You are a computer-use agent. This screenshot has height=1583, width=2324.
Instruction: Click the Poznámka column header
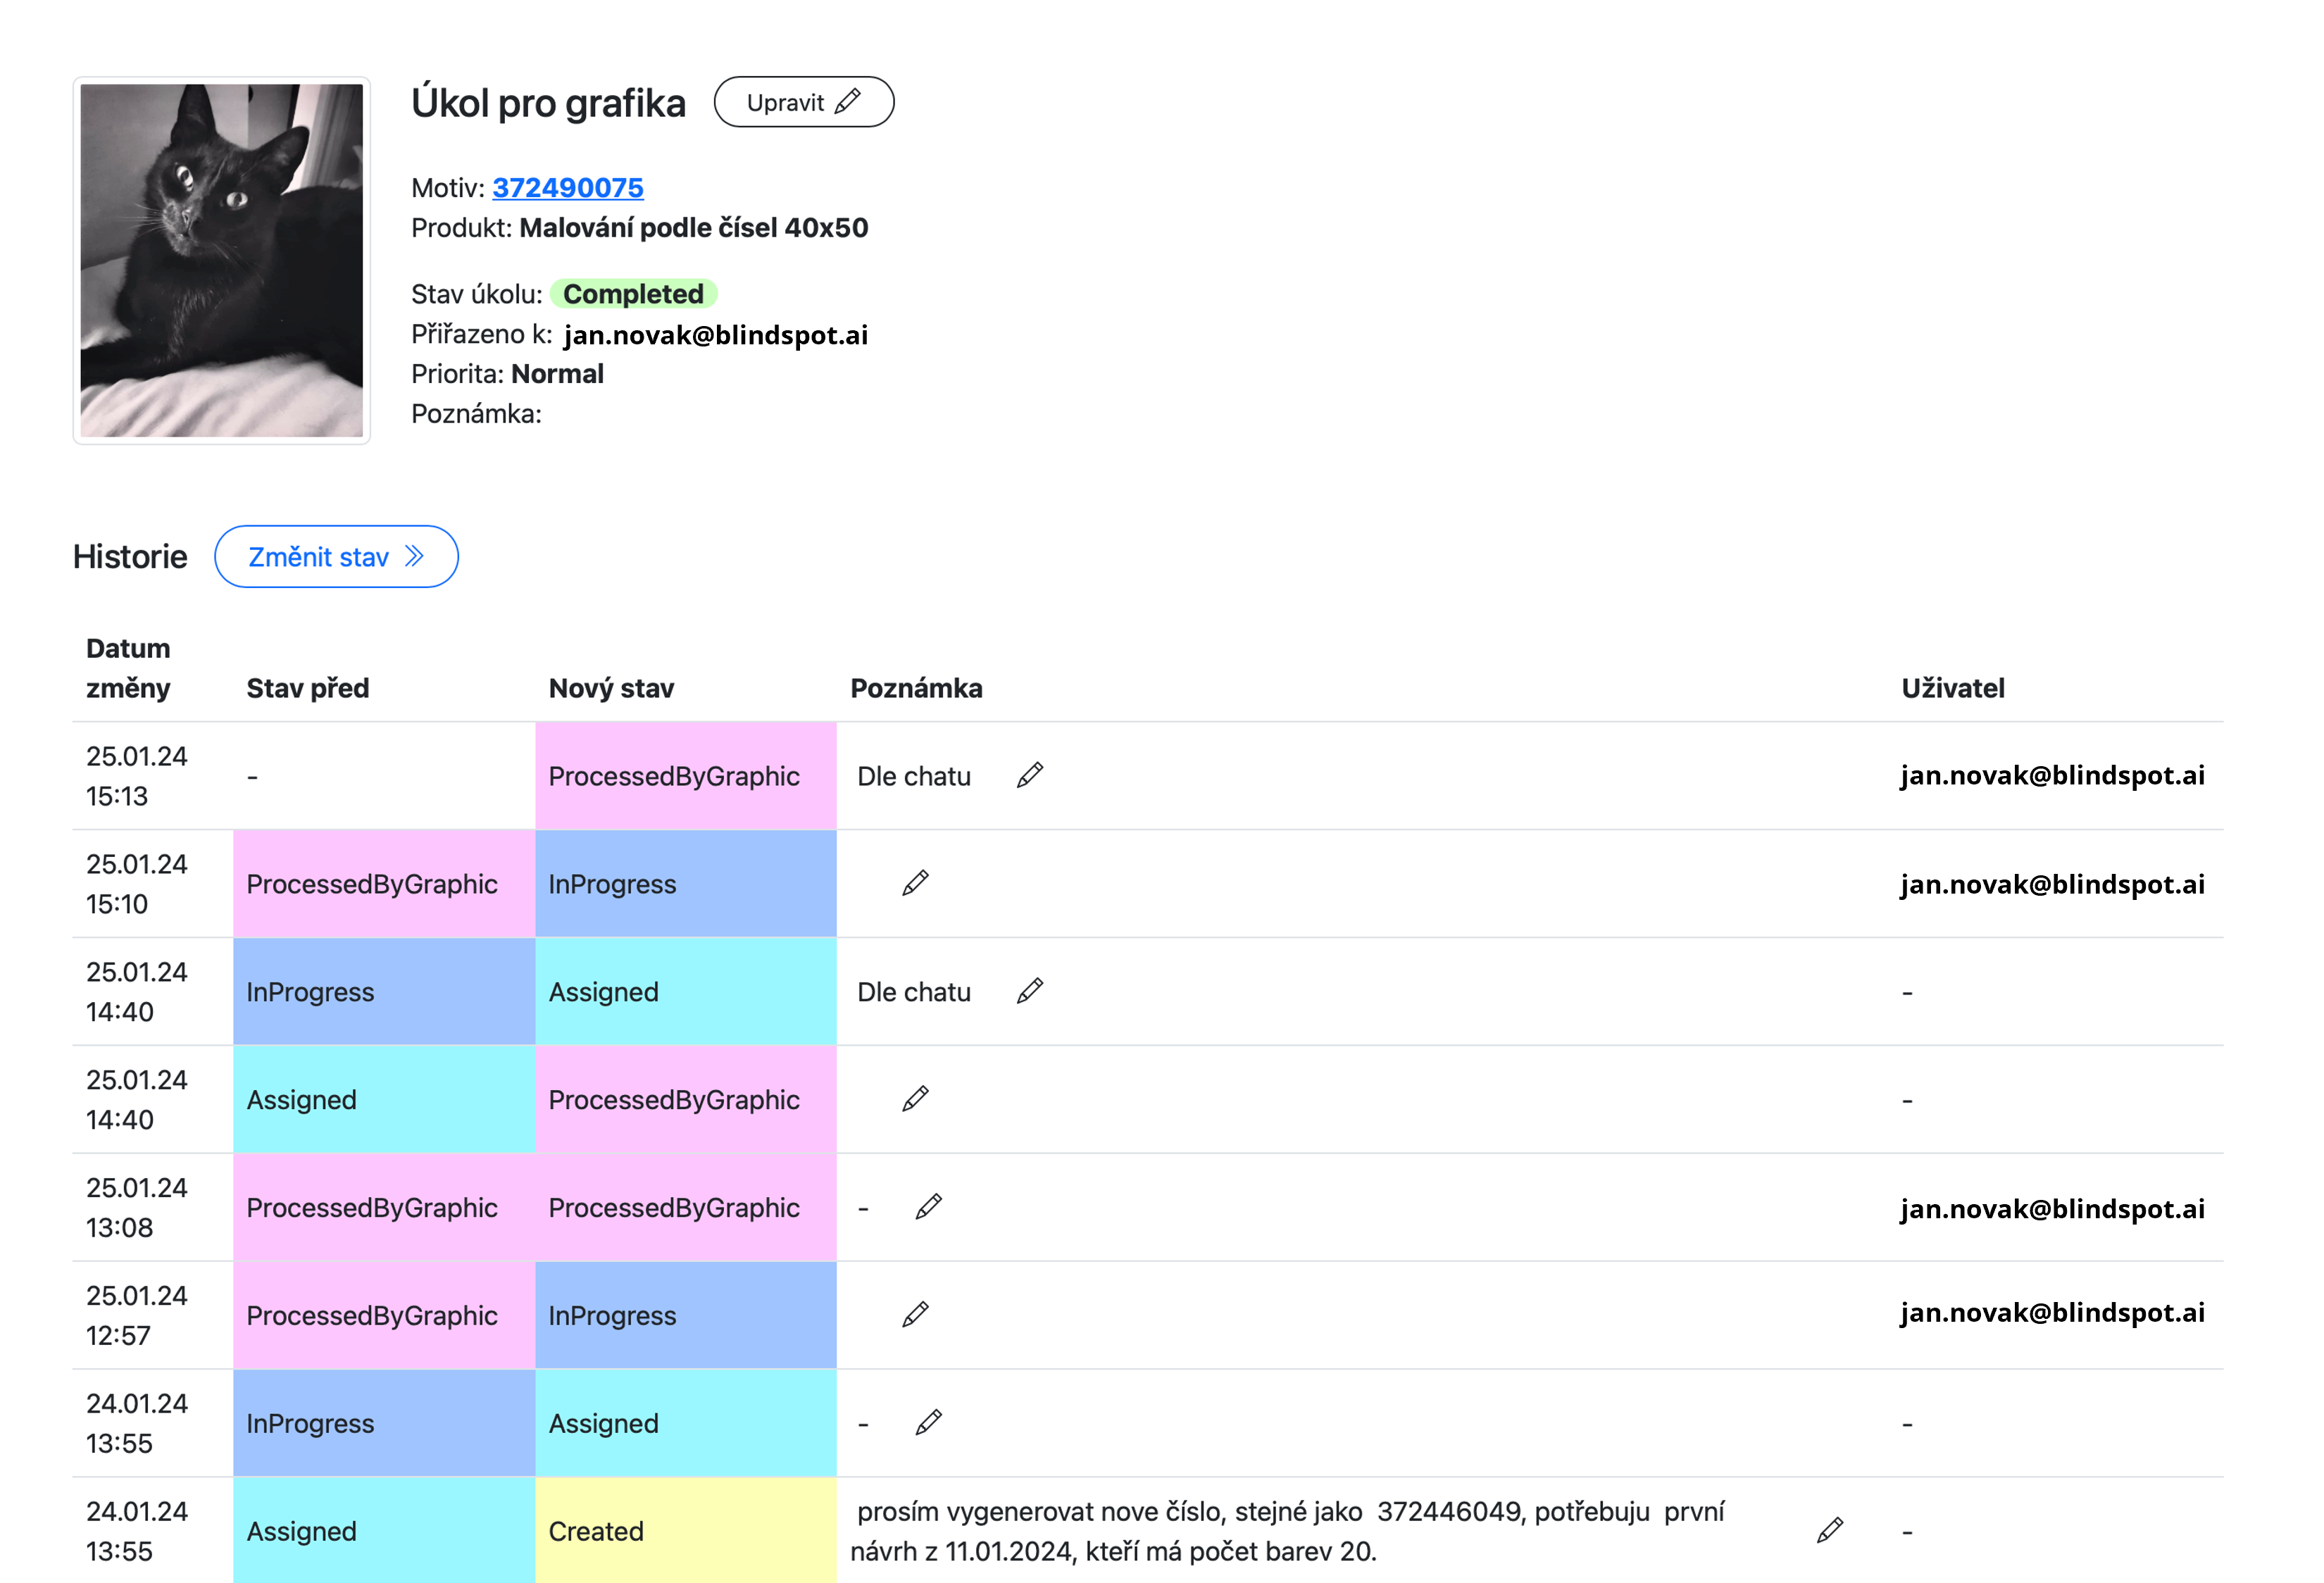coord(916,689)
